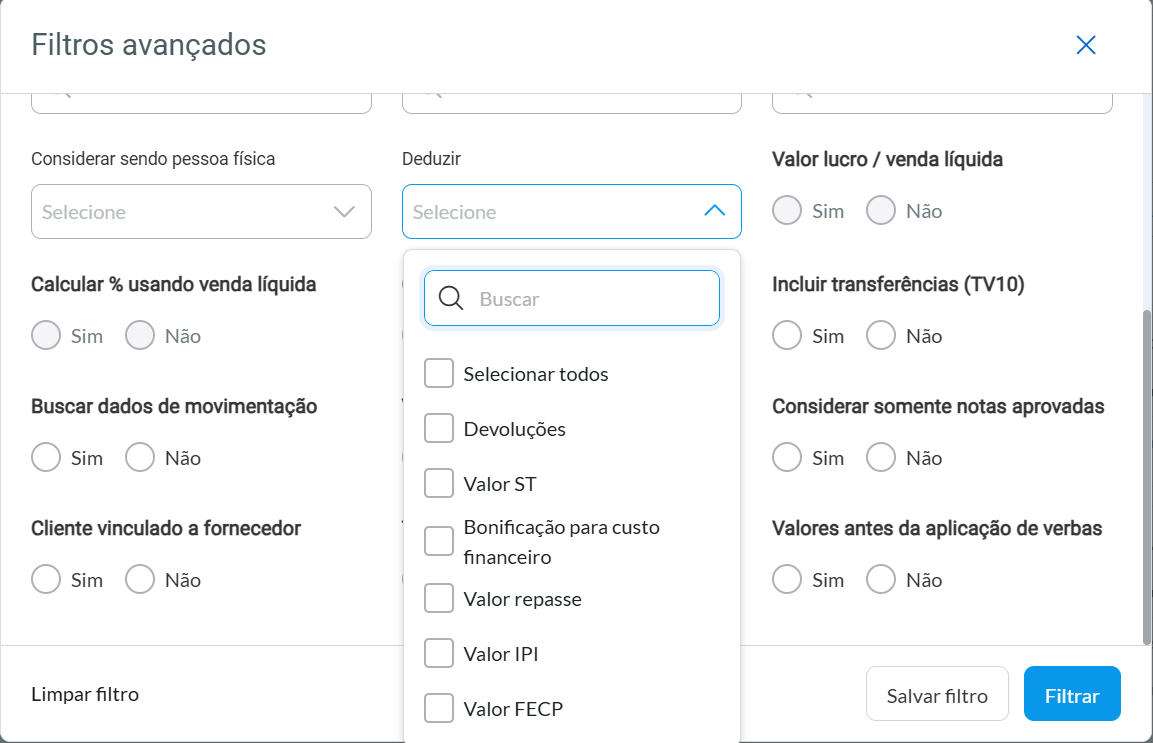Click the Limpar filtro link
Image resolution: width=1153 pixels, height=743 pixels.
click(x=85, y=693)
